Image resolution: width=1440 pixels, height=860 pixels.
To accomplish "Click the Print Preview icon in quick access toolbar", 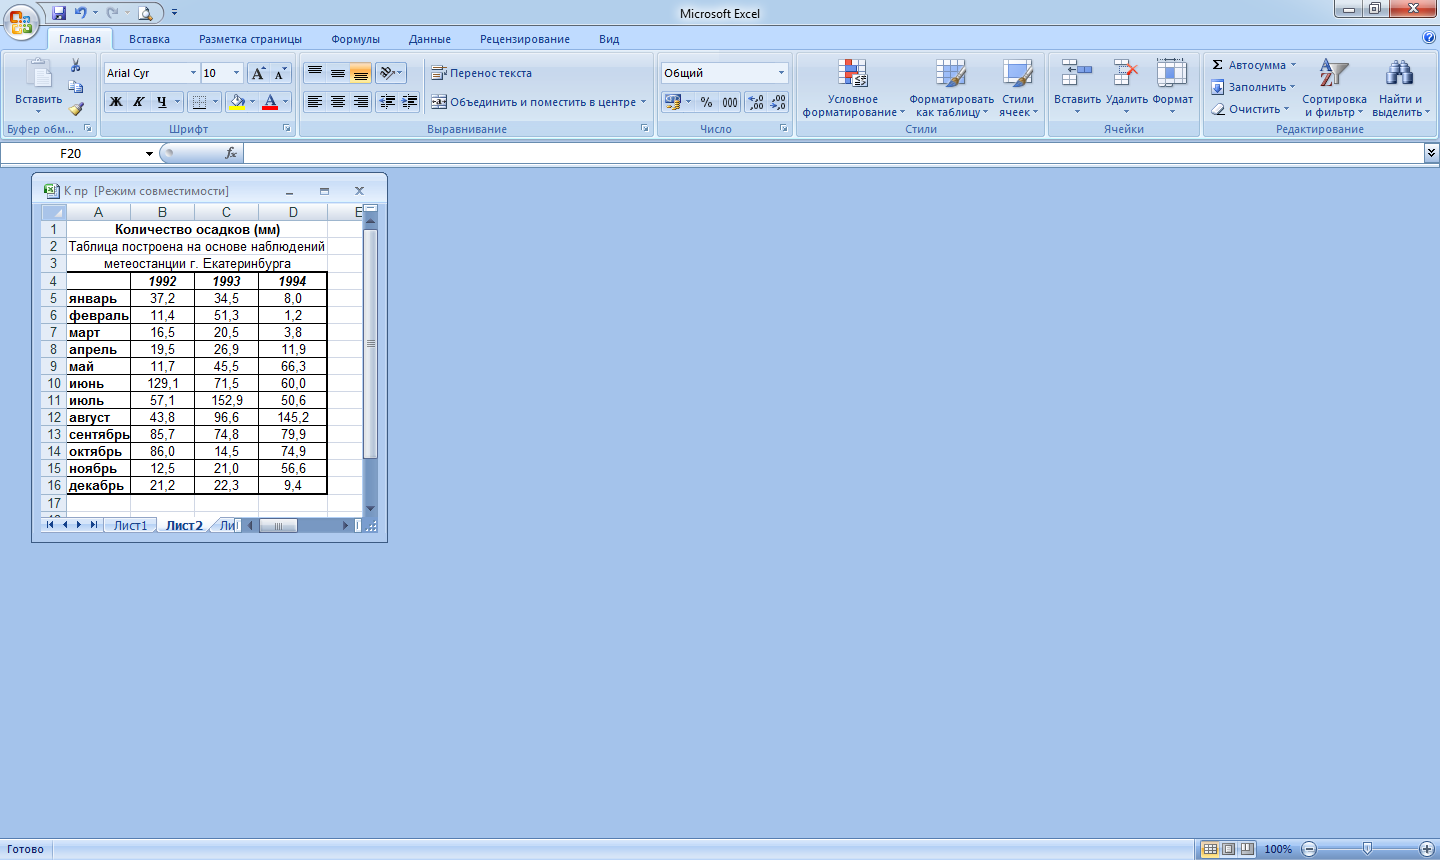I will pos(145,13).
